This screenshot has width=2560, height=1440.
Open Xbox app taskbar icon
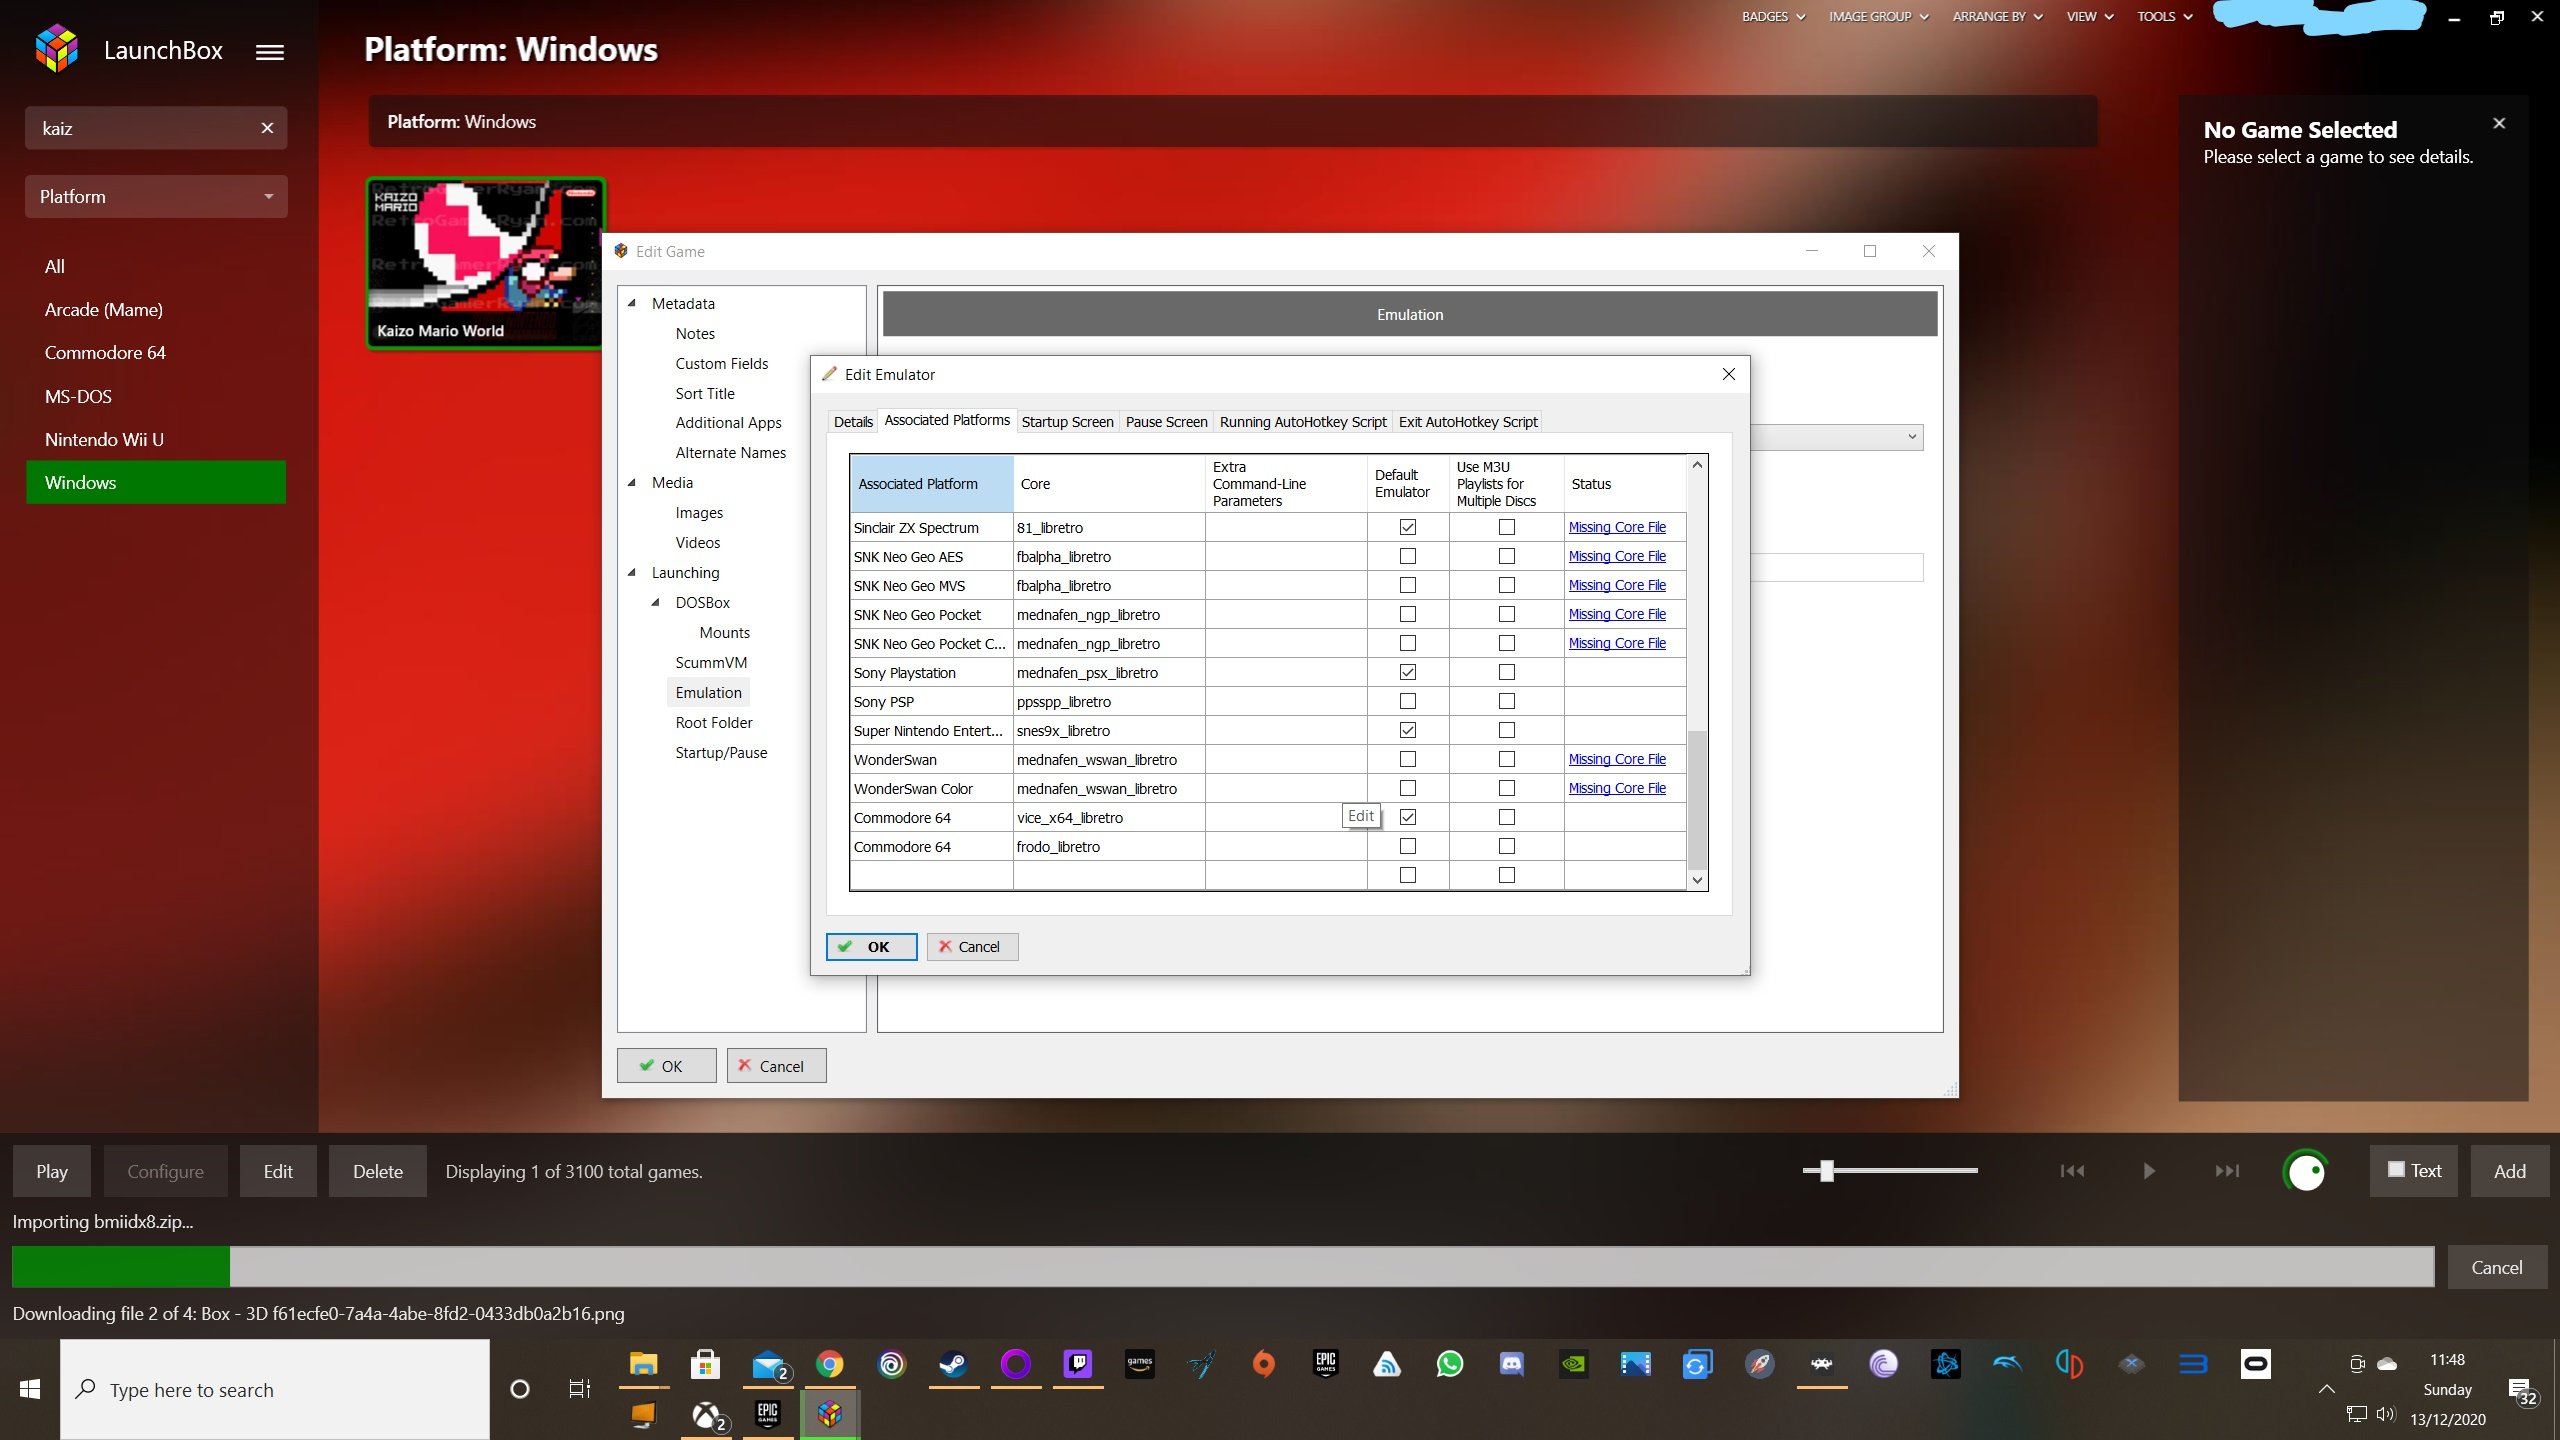coord(706,1414)
